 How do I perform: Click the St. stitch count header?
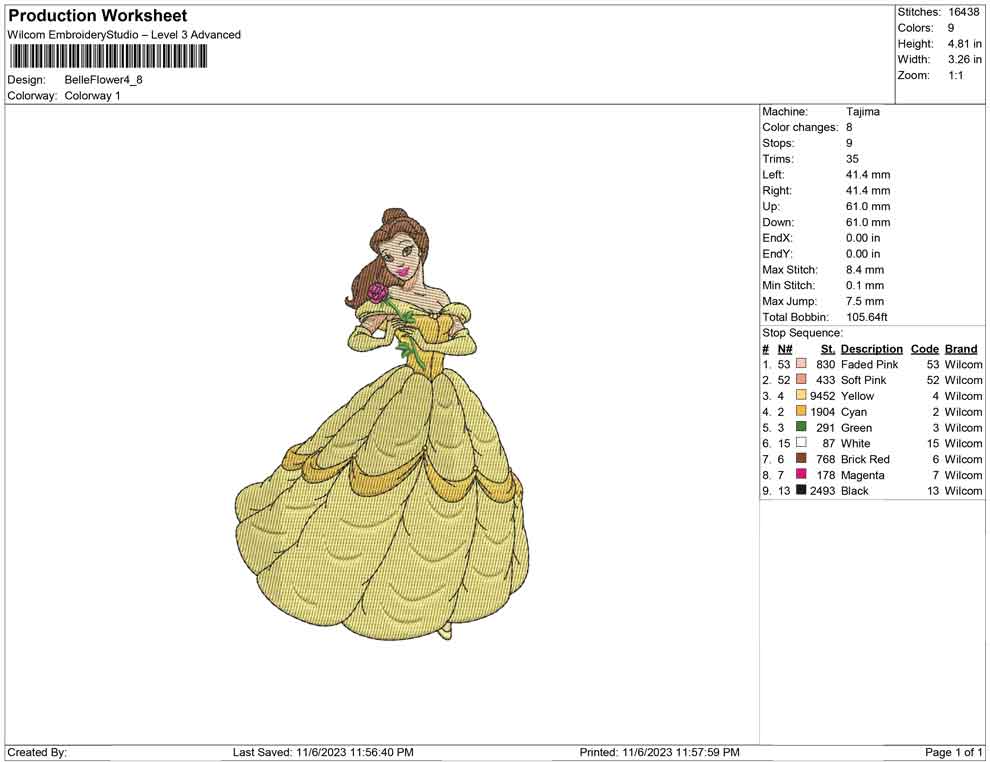[827, 349]
